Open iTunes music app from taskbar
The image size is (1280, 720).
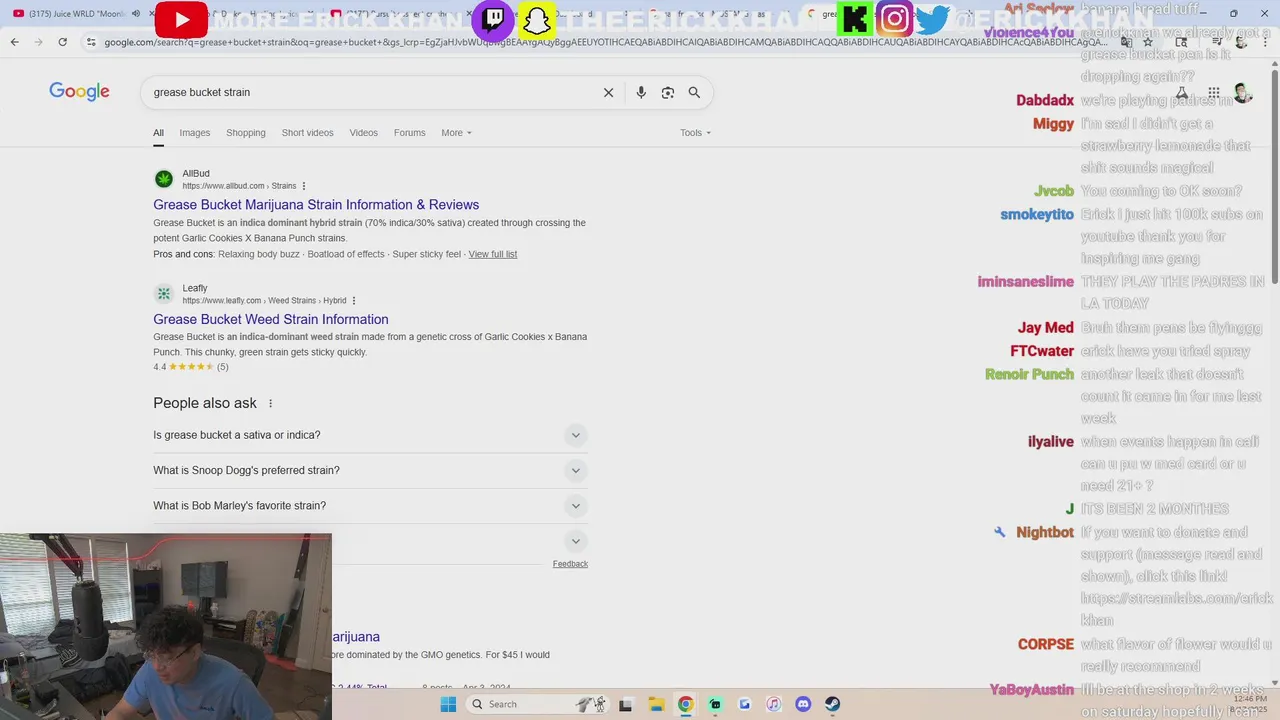(773, 704)
